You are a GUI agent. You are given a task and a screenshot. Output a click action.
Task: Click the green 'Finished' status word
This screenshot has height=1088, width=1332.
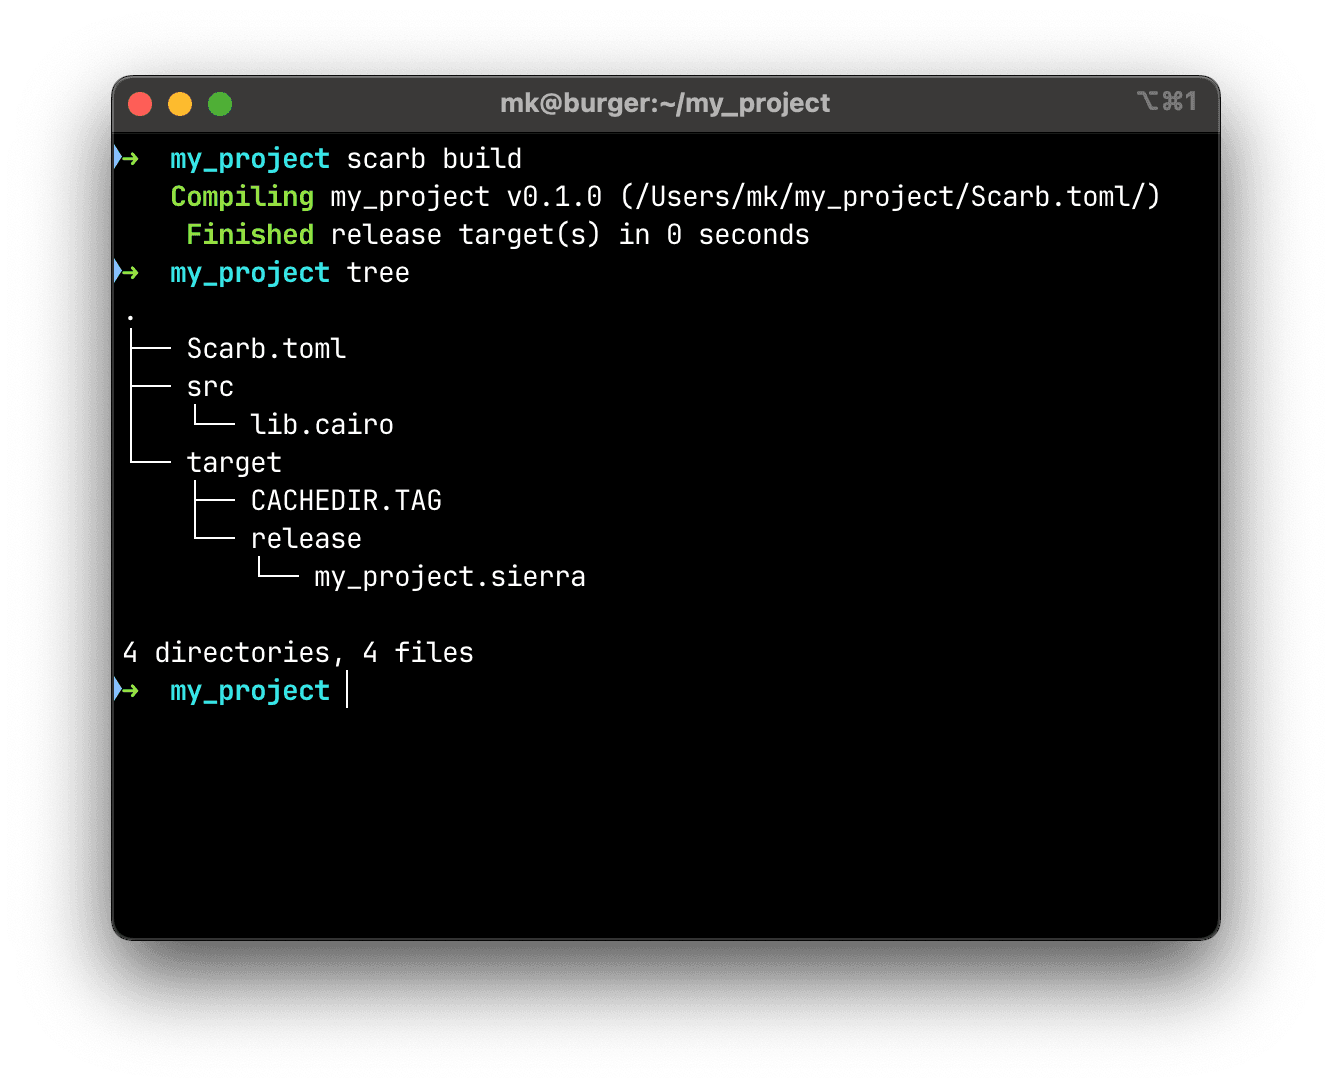(x=250, y=235)
